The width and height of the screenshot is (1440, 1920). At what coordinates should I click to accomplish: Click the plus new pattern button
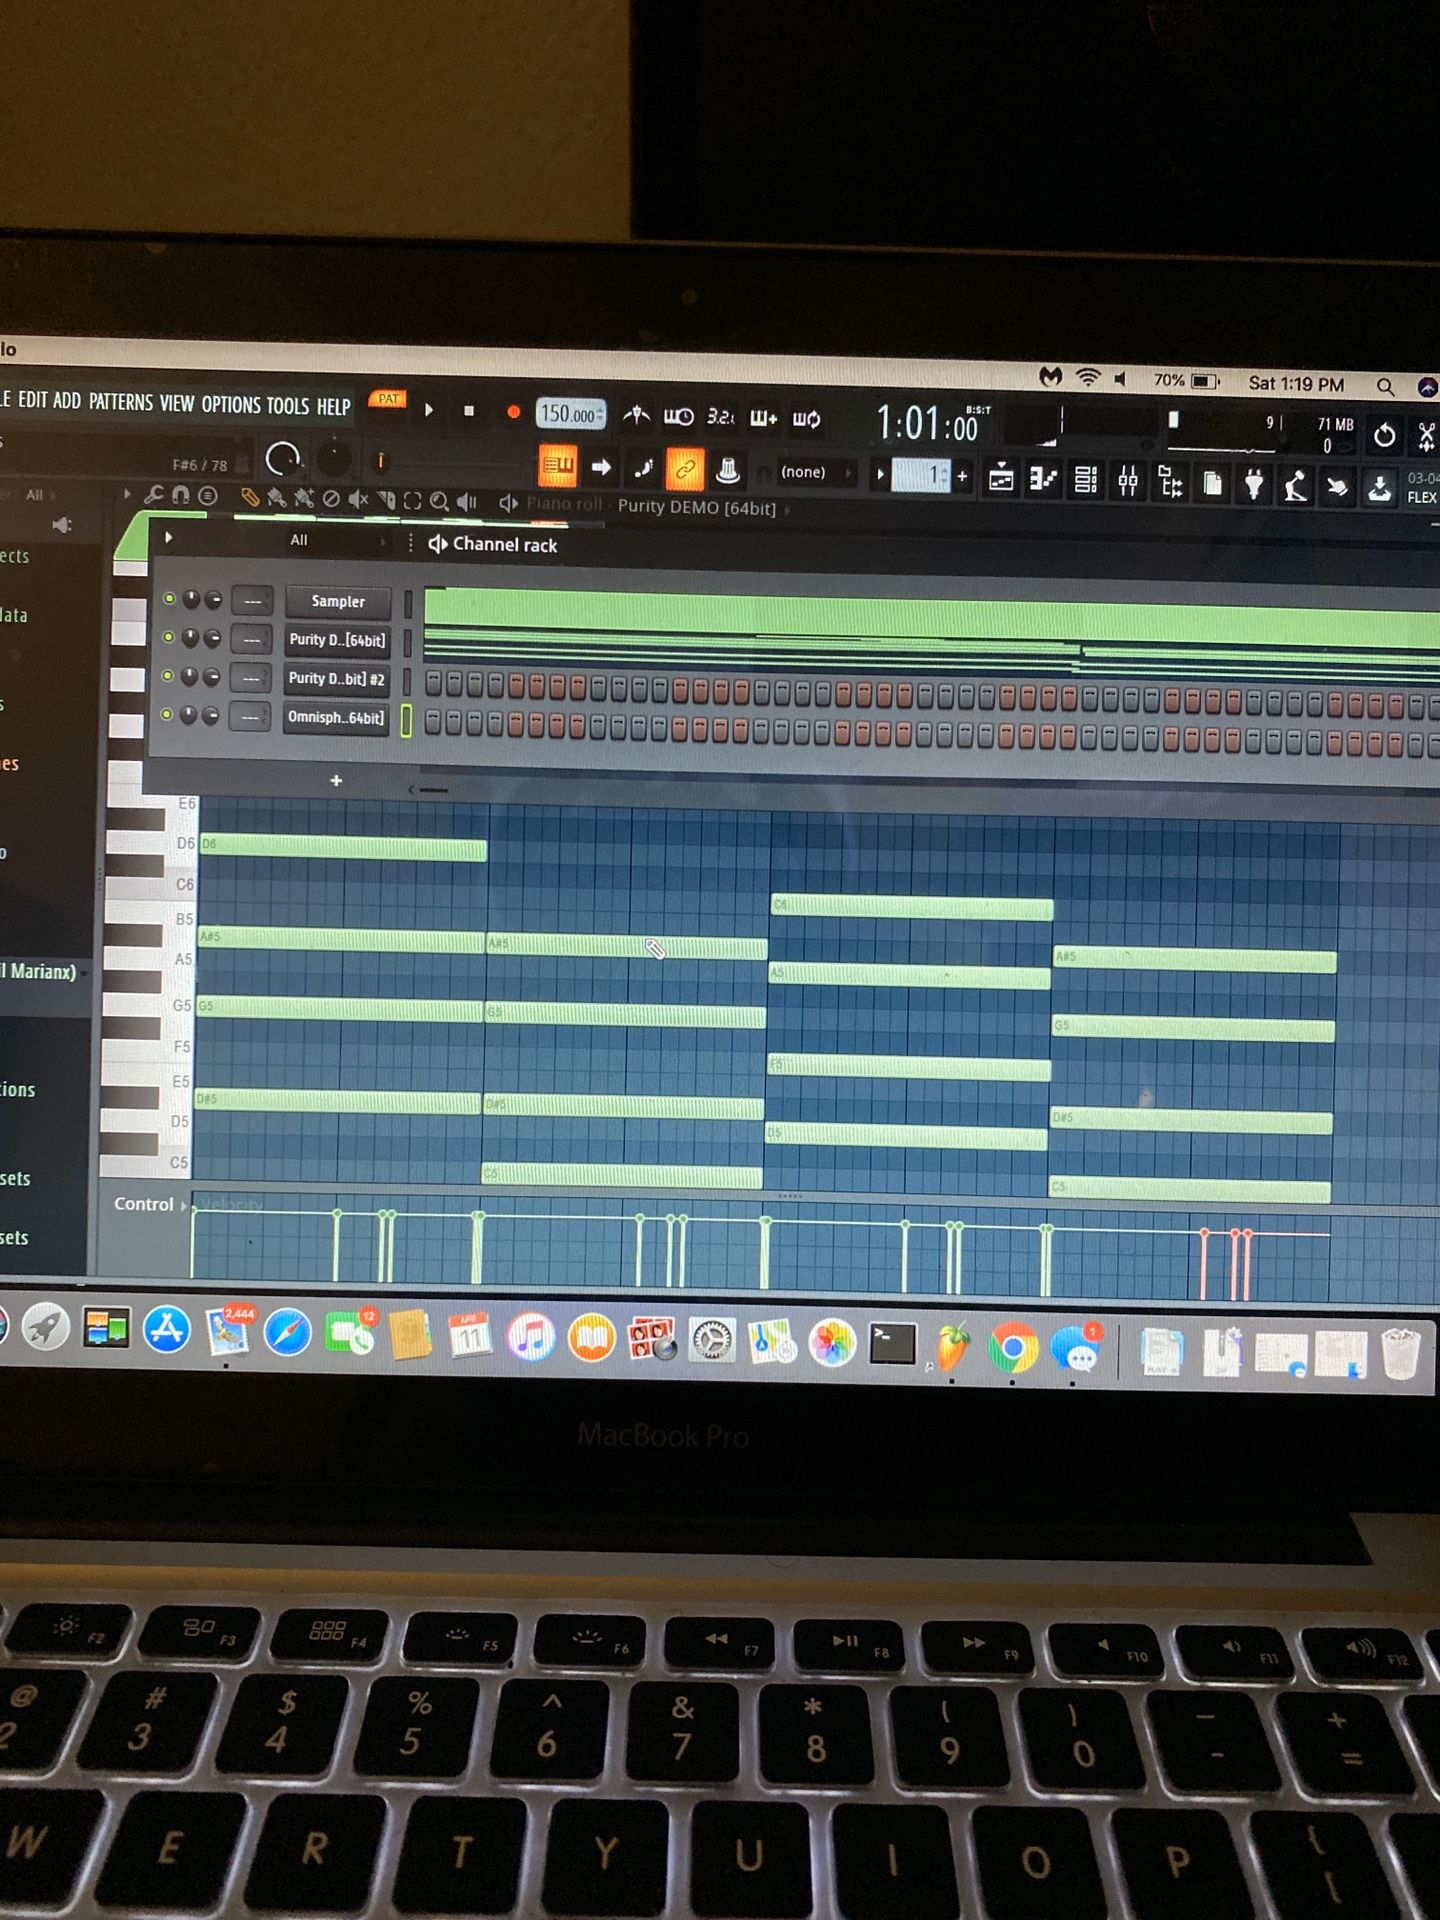click(962, 476)
